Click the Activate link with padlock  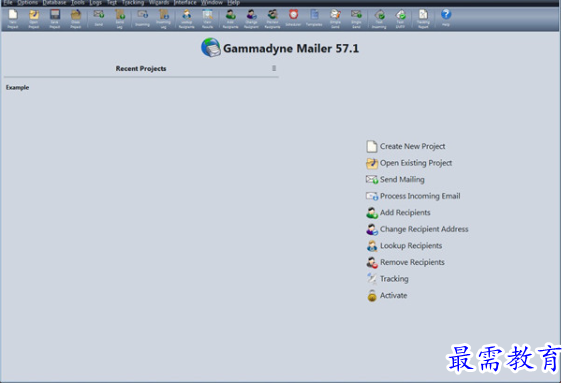[386, 295]
